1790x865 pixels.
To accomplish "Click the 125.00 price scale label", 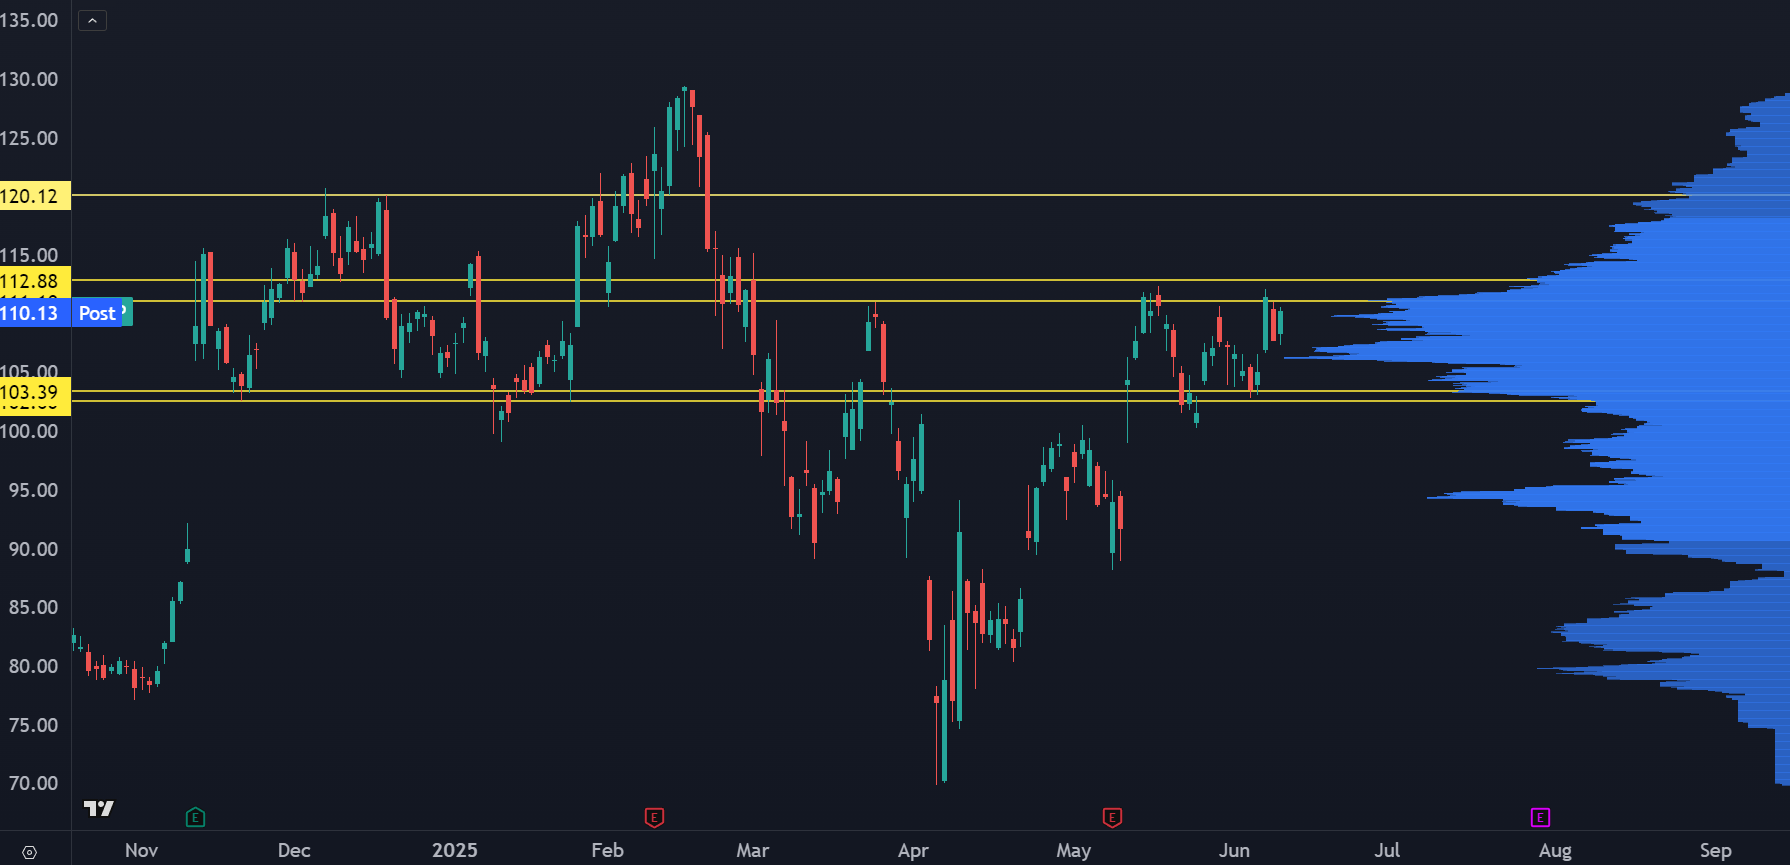I will [x=30, y=138].
